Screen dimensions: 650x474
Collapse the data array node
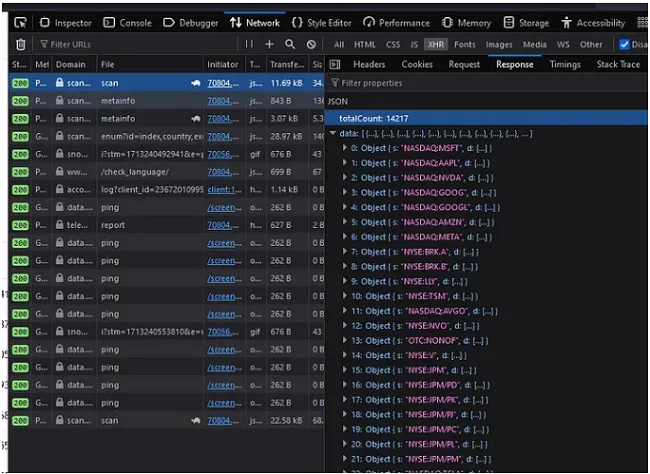tap(332, 134)
